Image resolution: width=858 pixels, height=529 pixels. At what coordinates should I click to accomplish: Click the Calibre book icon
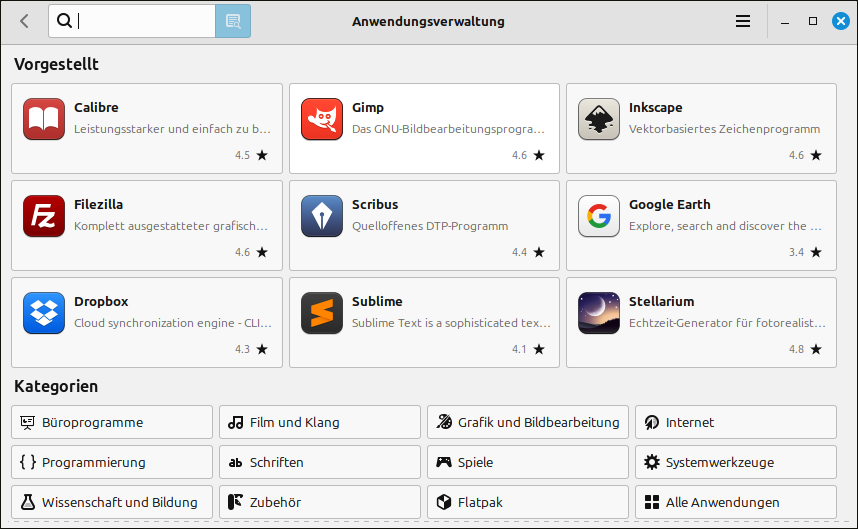click(44, 119)
